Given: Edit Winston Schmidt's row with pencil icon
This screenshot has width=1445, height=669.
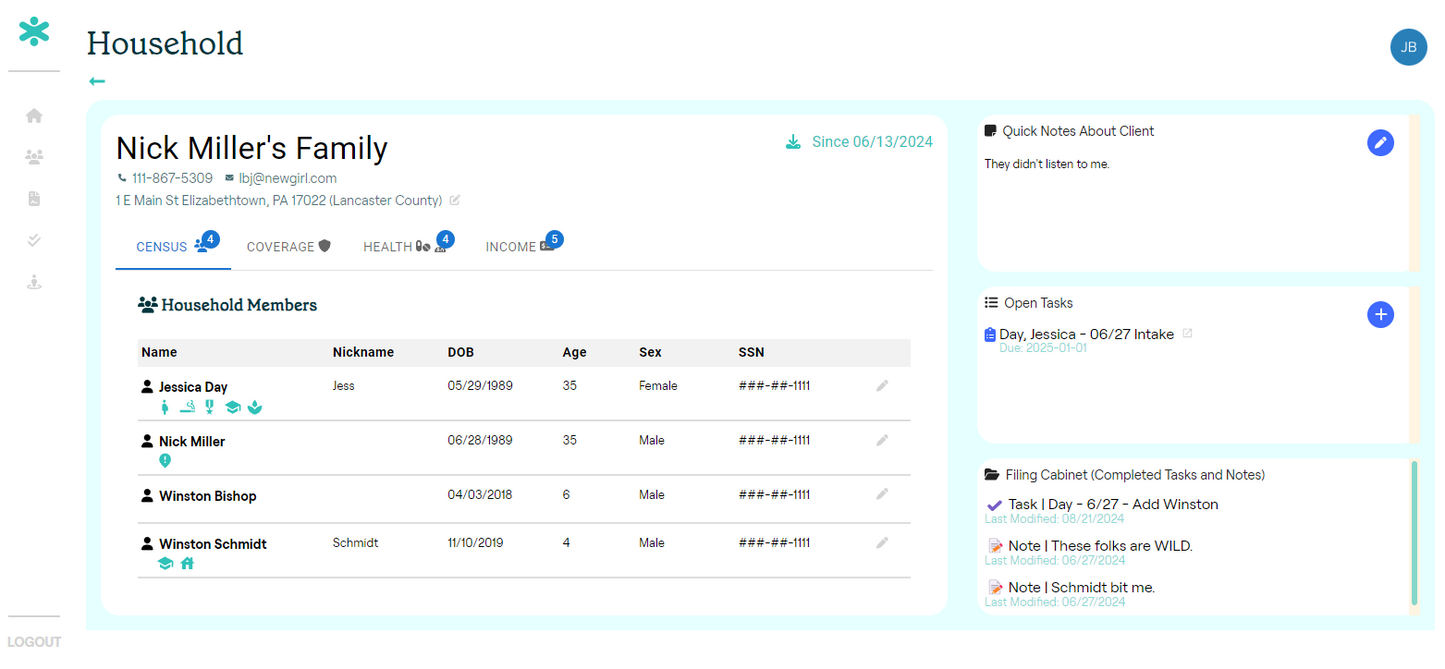Looking at the screenshot, I should click(882, 543).
